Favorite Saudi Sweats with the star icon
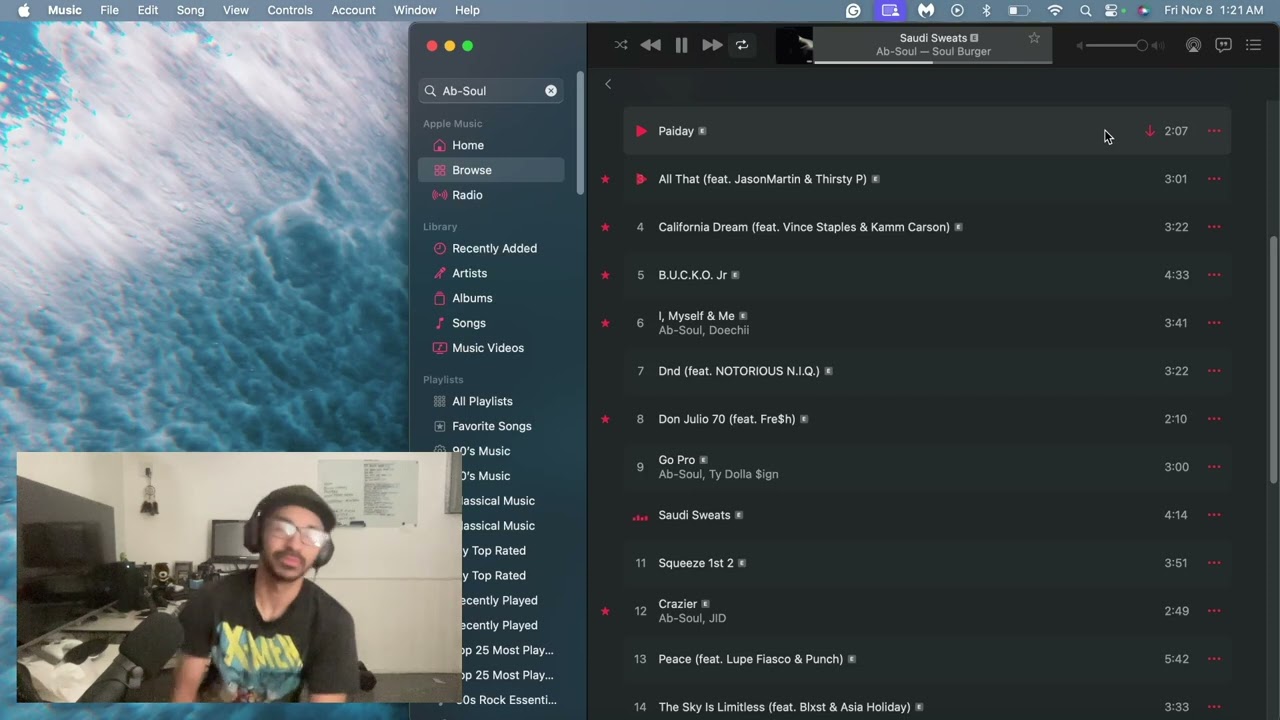The image size is (1280, 720). coord(1034,38)
